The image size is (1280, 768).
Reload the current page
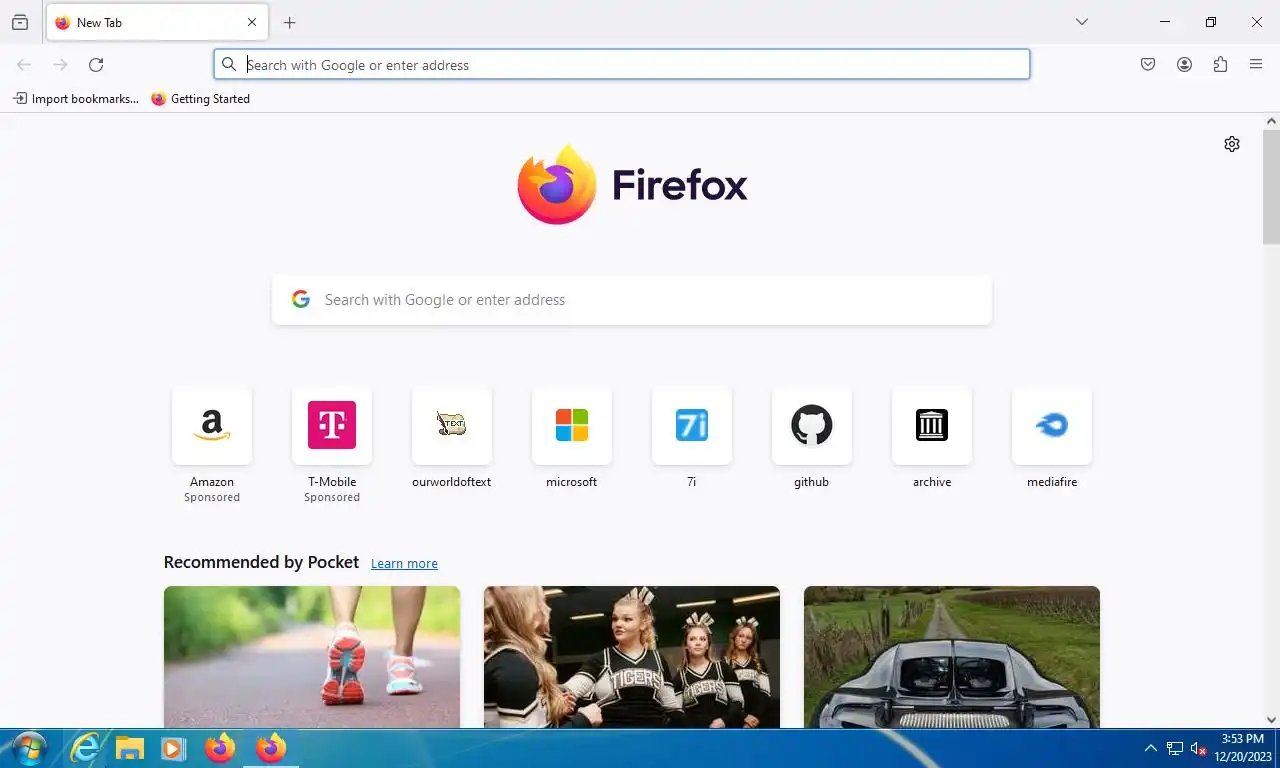pos(96,65)
